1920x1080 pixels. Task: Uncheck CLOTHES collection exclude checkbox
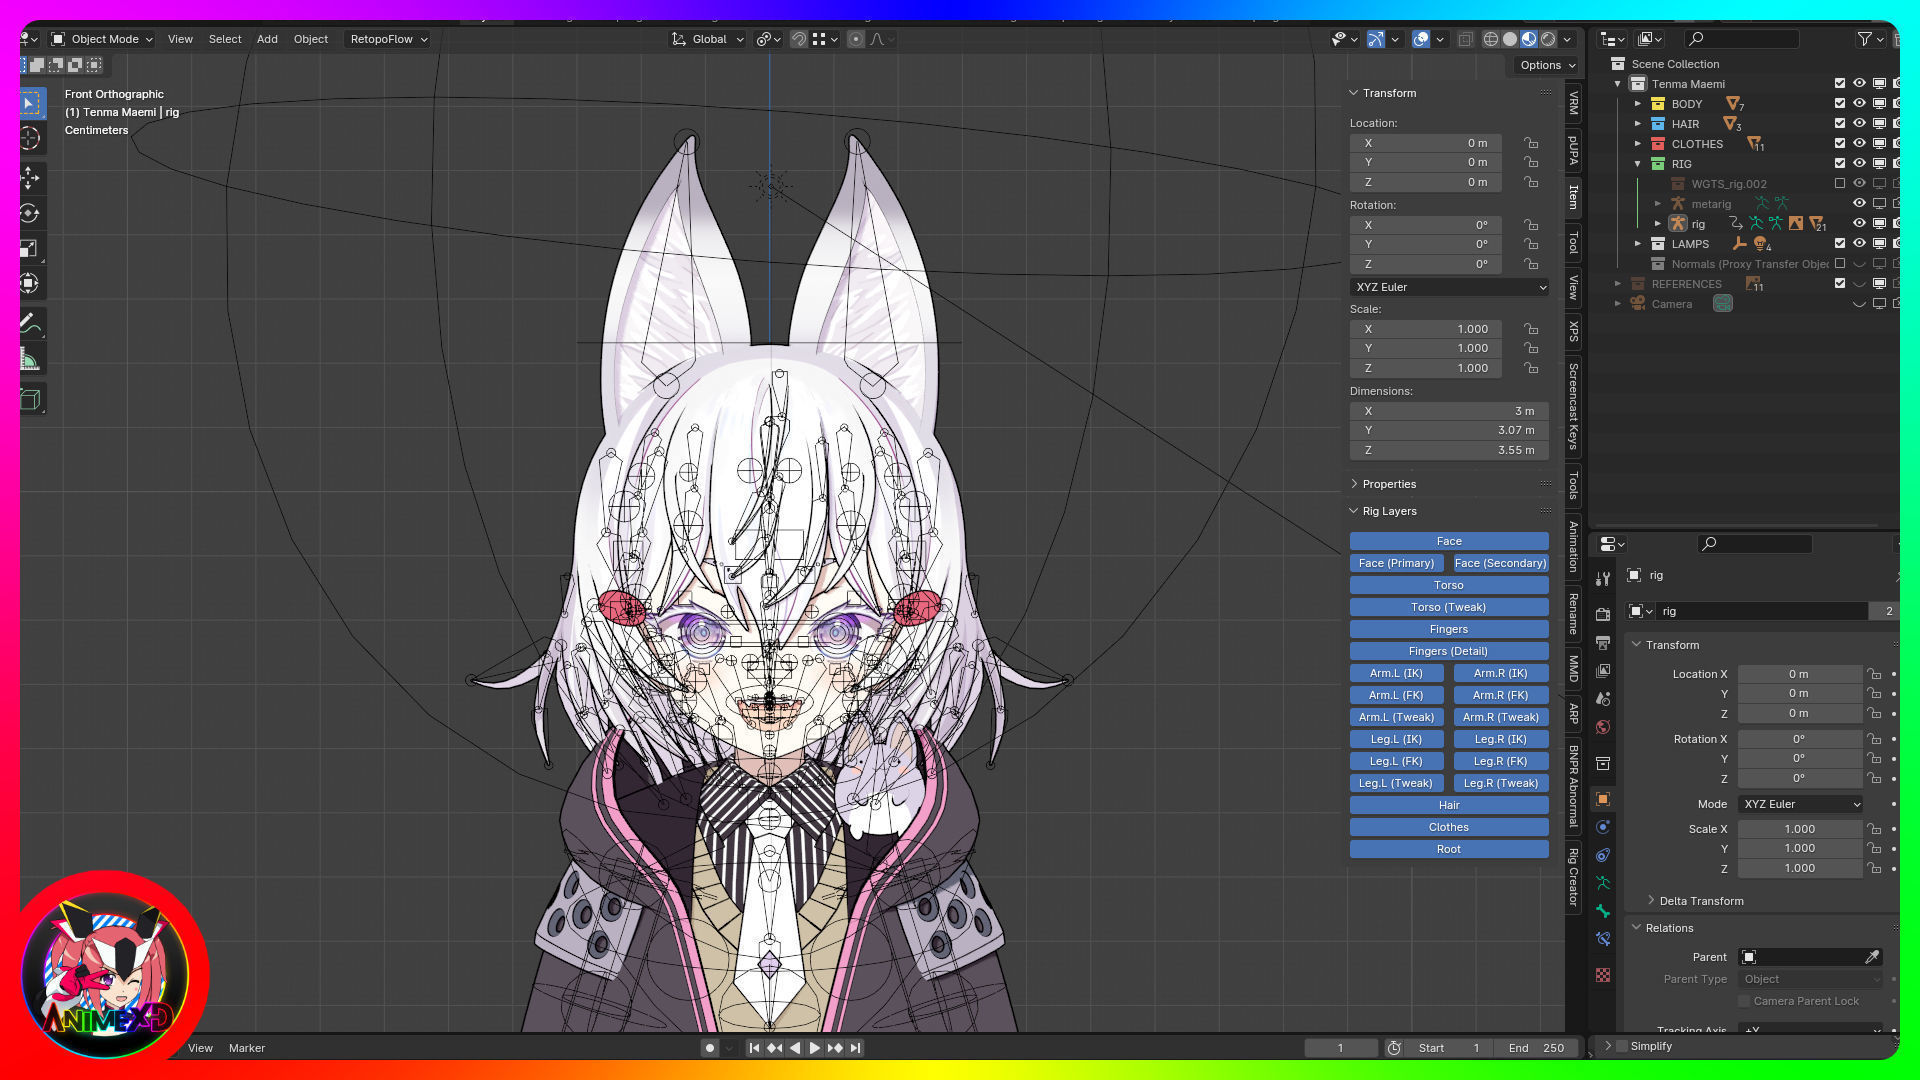point(1840,144)
